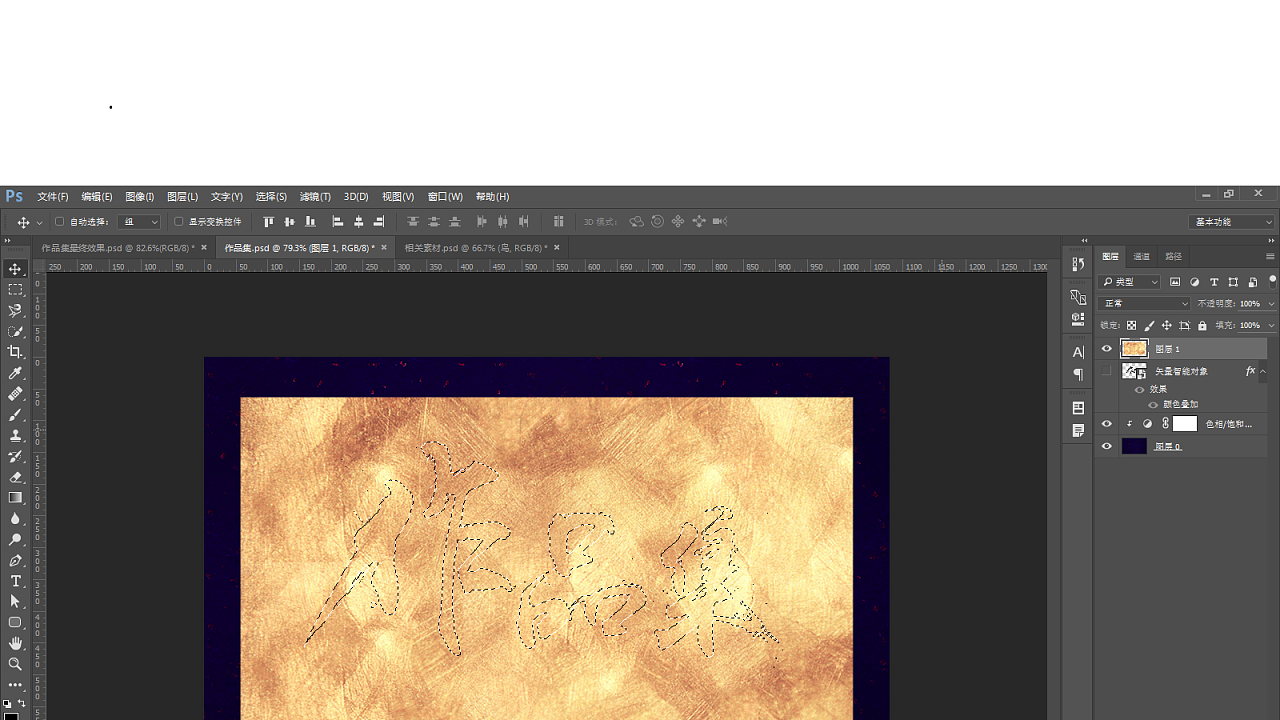
Task: Select the Lasso tool
Action: pos(15,311)
